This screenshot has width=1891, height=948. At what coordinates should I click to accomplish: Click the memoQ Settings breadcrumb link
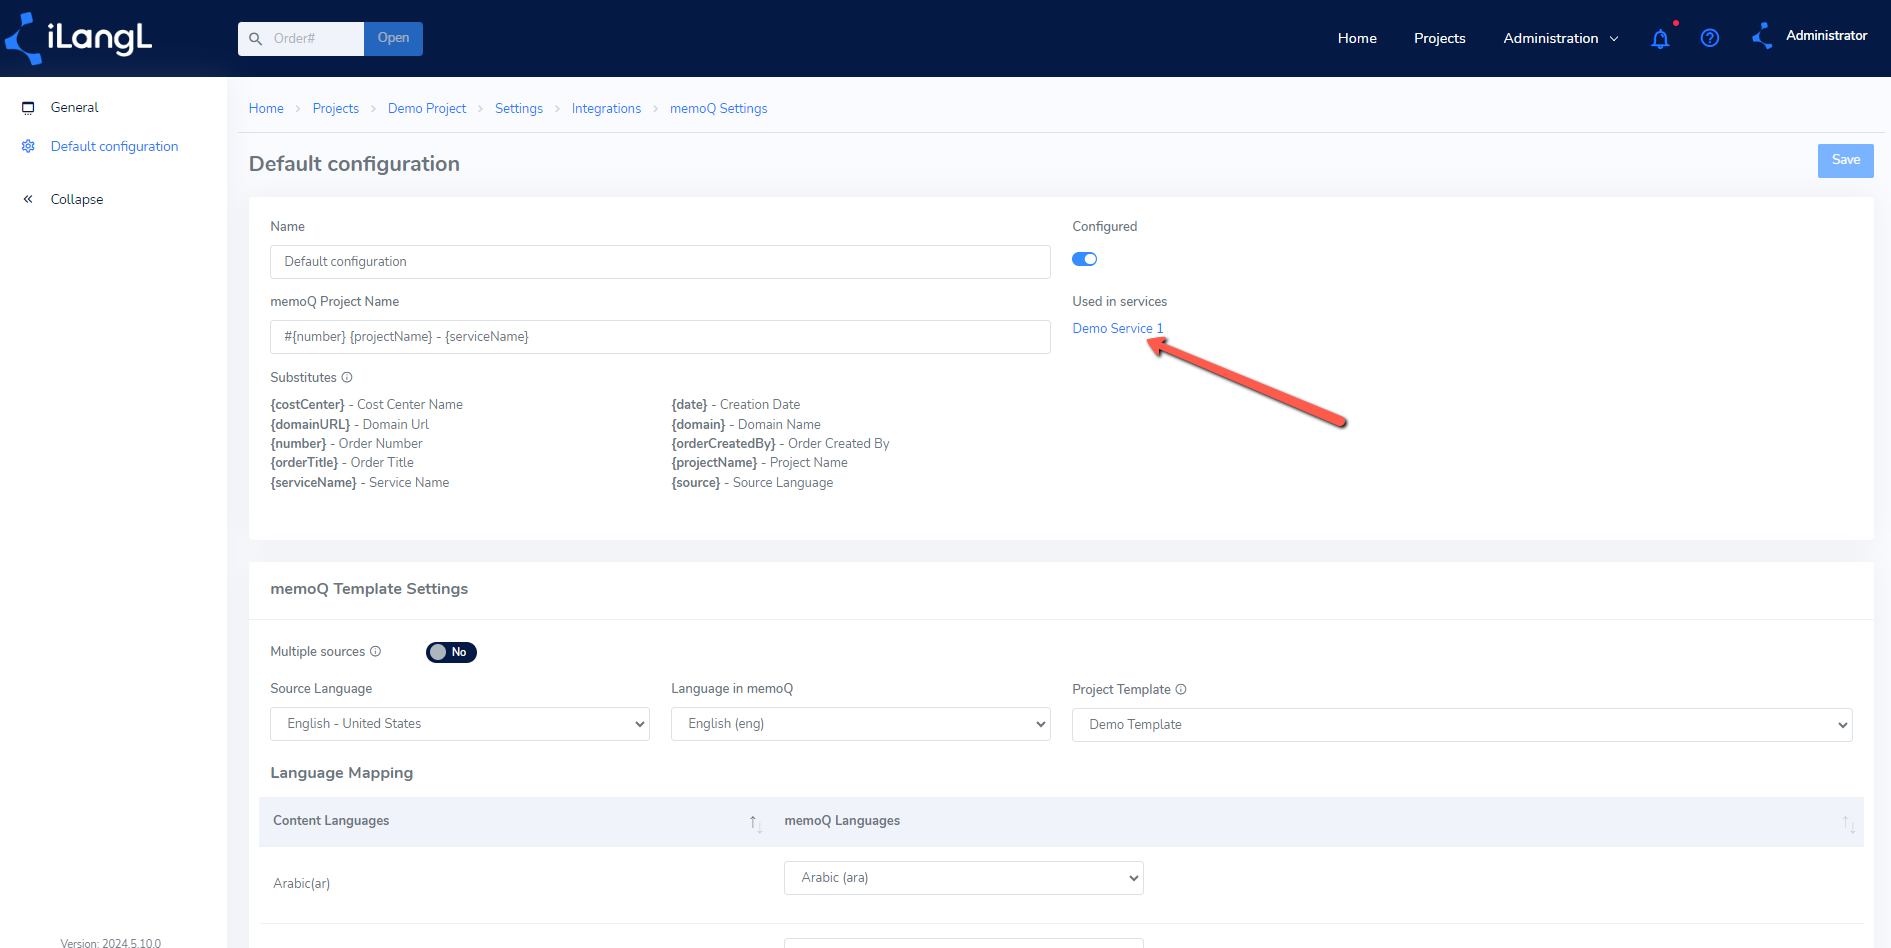(719, 108)
